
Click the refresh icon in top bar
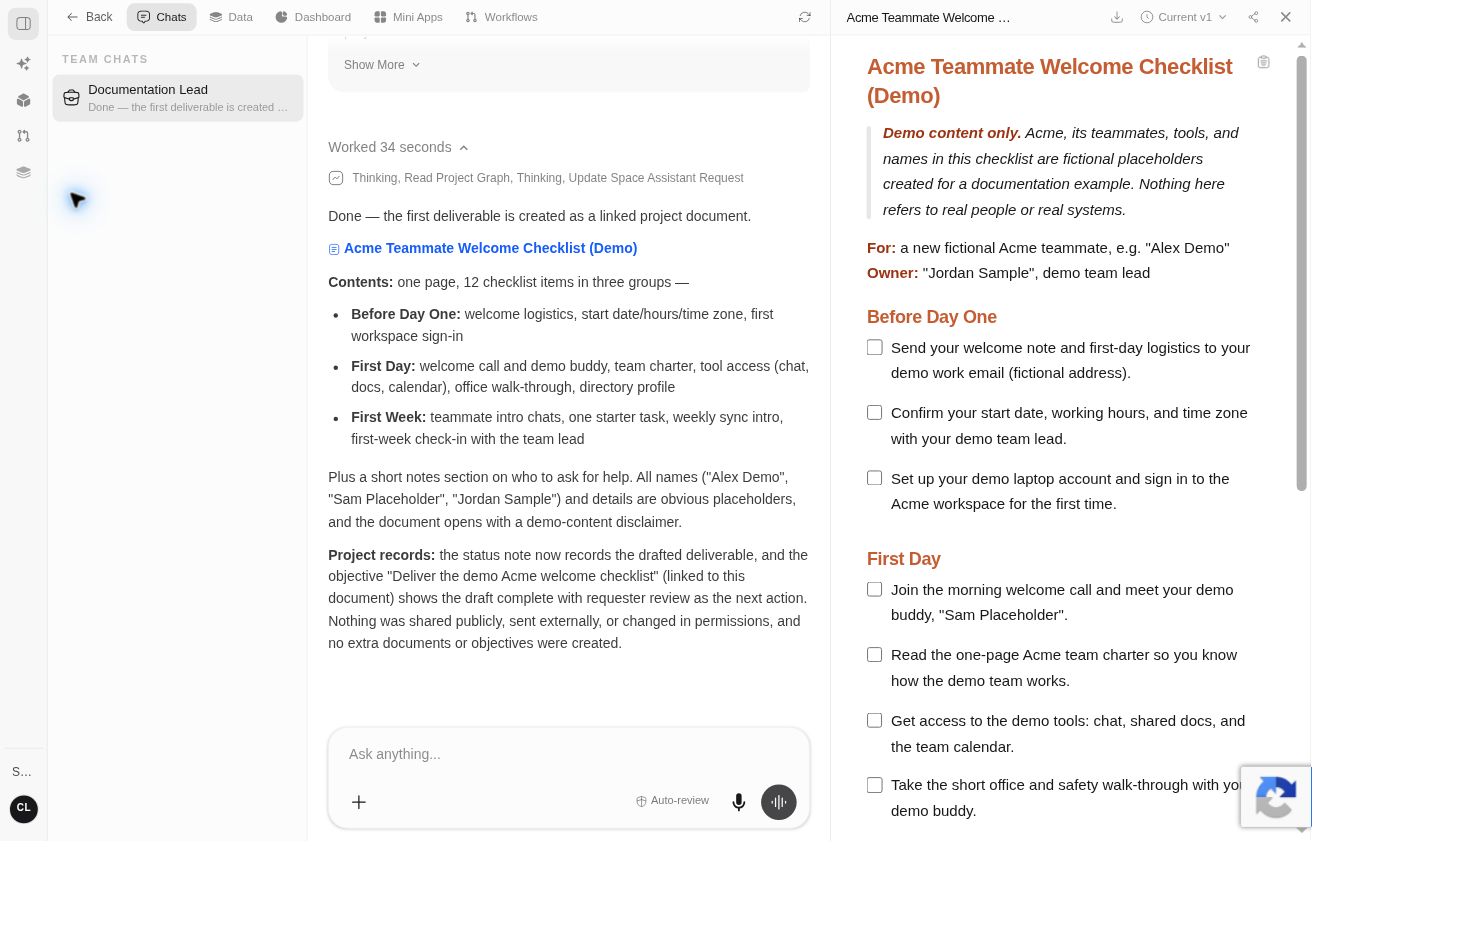[805, 17]
